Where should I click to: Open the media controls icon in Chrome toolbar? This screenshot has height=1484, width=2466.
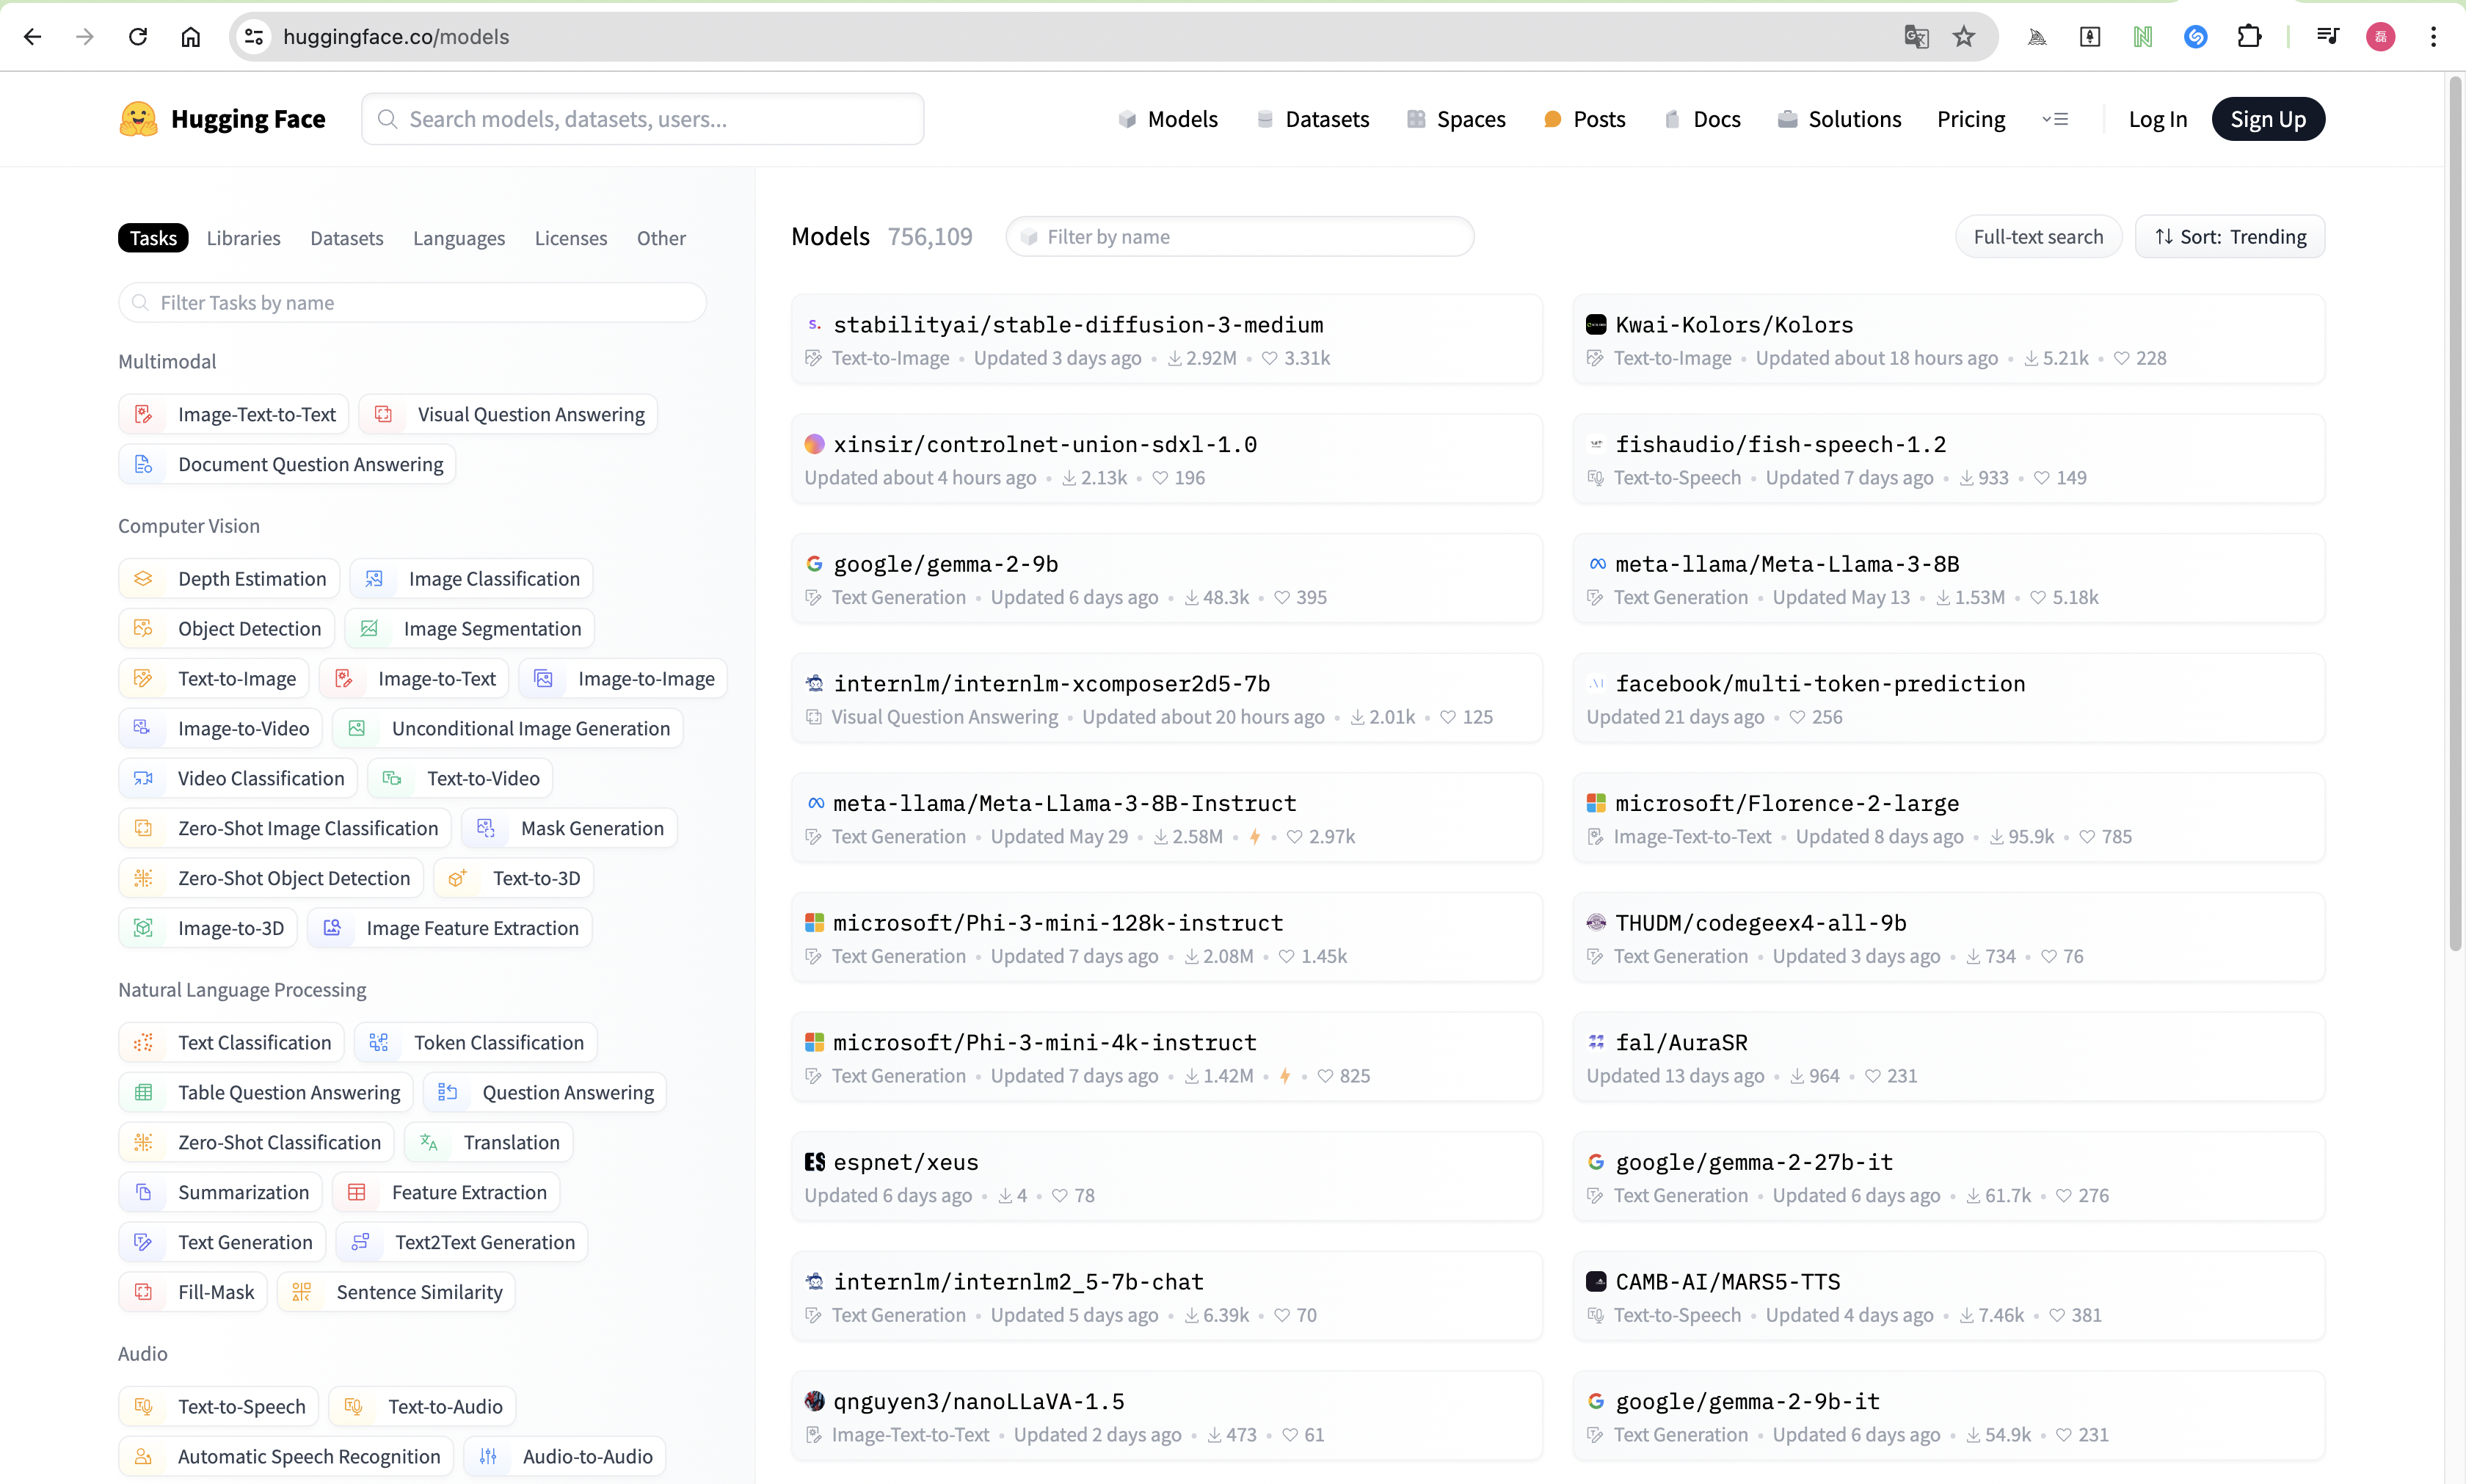click(x=2327, y=37)
